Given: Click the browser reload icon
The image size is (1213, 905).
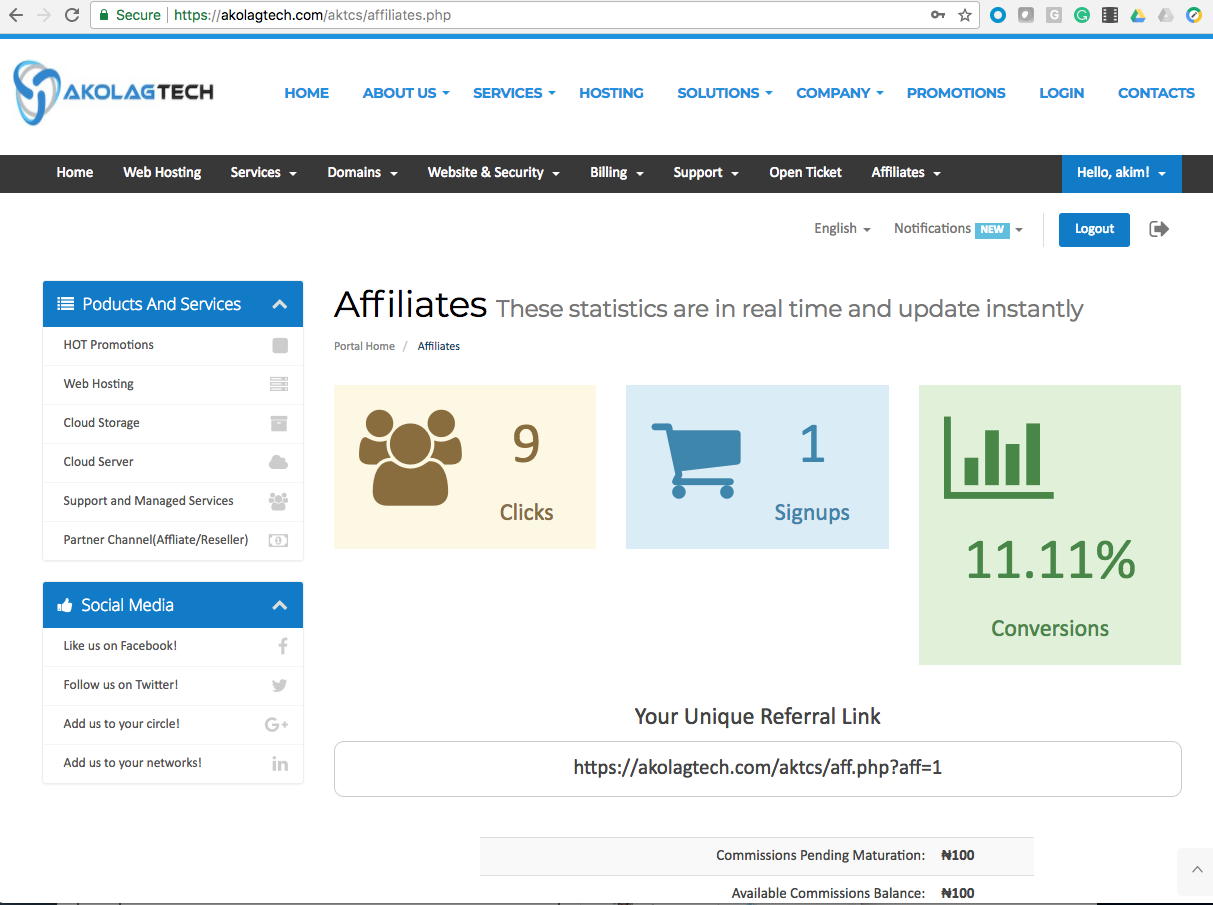Looking at the screenshot, I should tap(72, 15).
